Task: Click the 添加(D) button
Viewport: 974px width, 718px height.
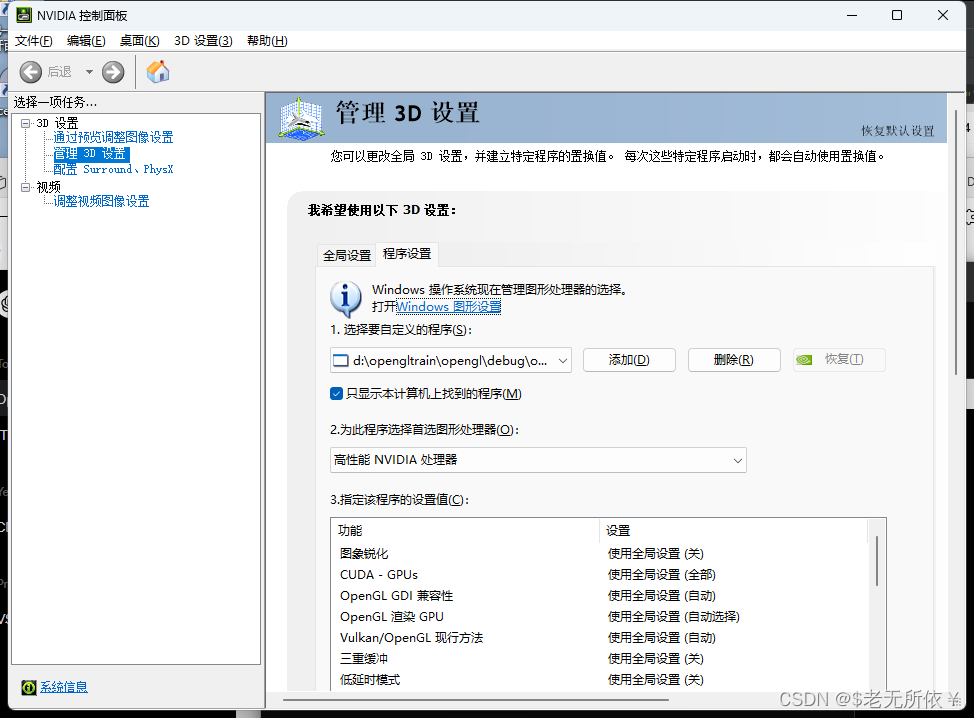Action: coord(629,360)
